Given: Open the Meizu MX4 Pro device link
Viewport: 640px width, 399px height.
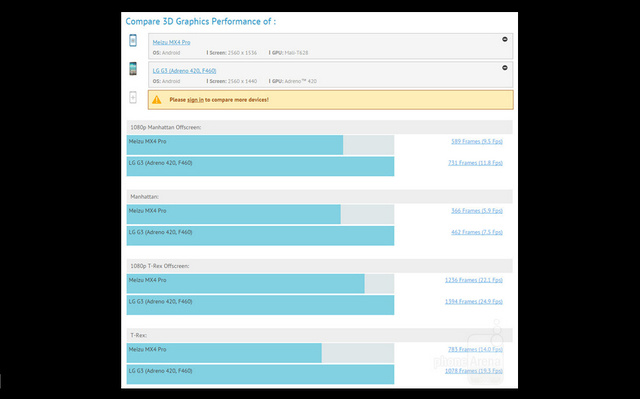Looking at the screenshot, I should tap(171, 42).
